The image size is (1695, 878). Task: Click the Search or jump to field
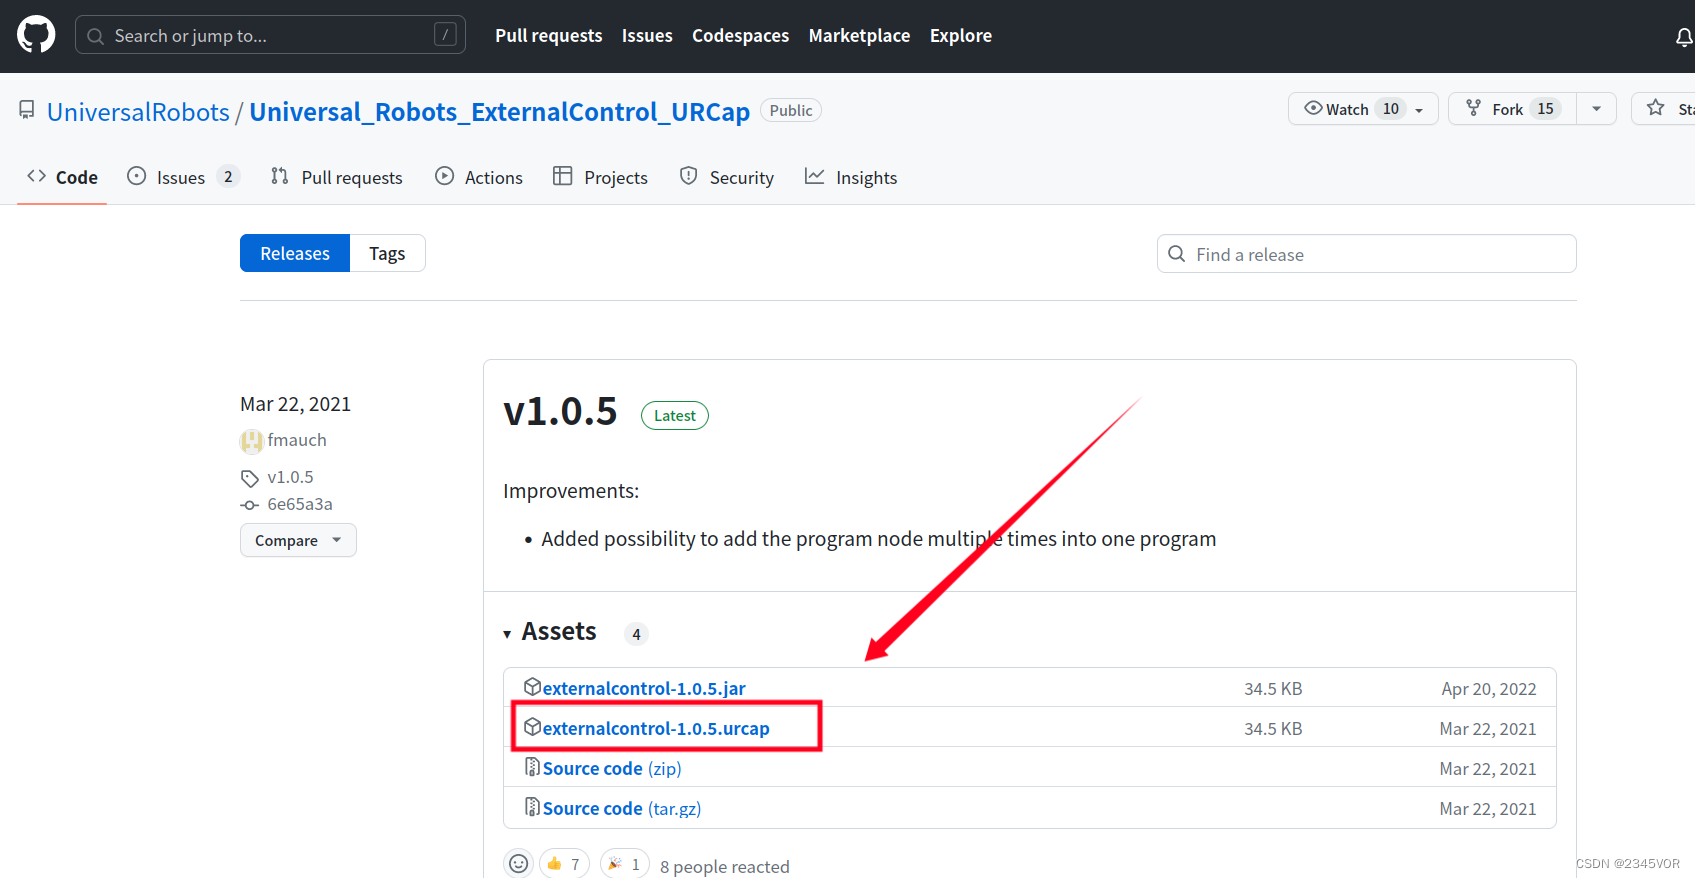pyautogui.click(x=270, y=35)
